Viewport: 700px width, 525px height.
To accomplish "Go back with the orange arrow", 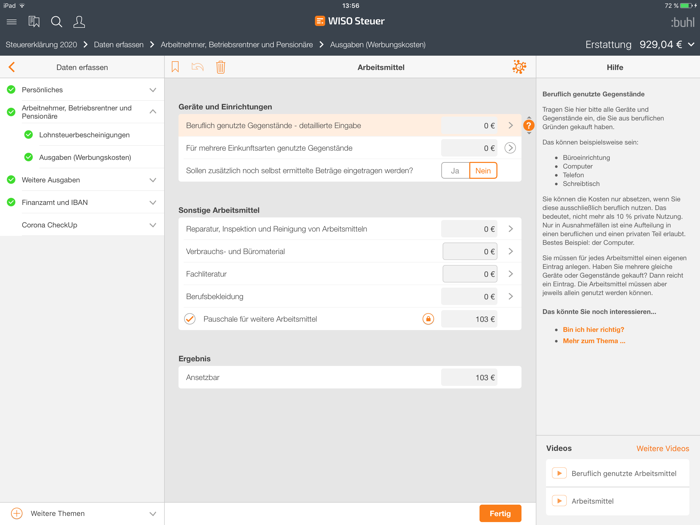I will [12, 67].
